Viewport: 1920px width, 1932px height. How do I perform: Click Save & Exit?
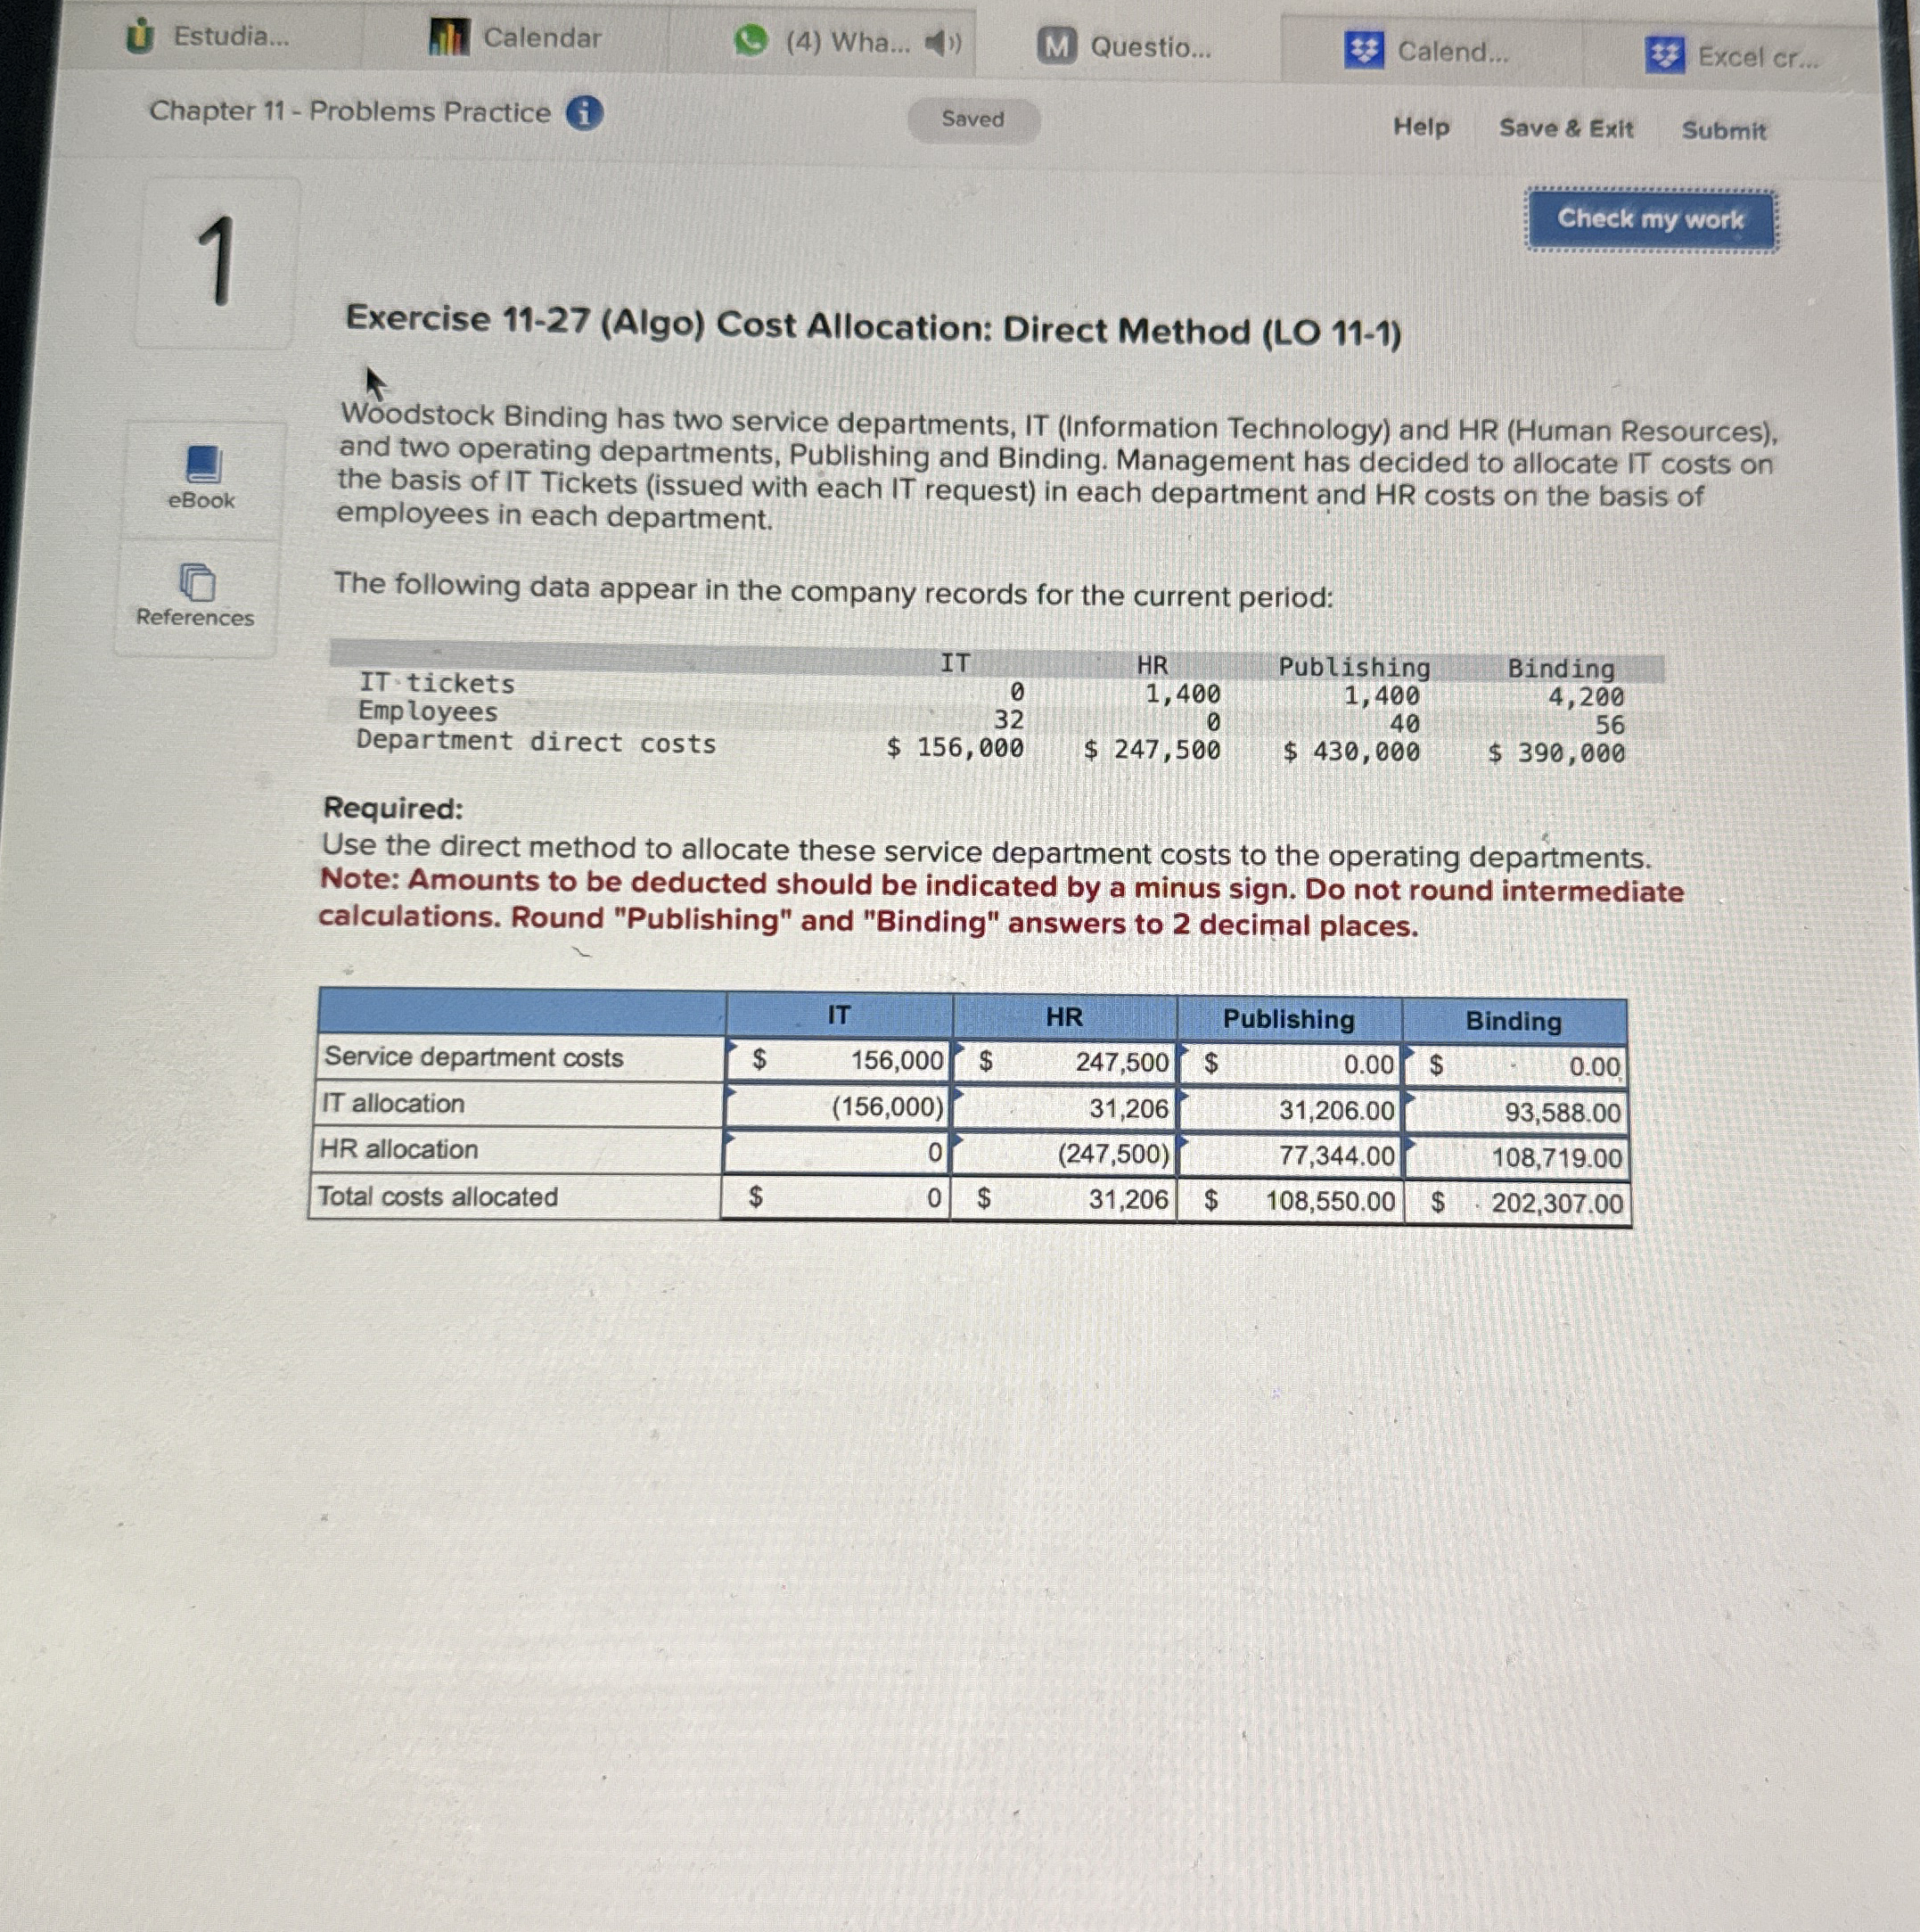click(1565, 128)
